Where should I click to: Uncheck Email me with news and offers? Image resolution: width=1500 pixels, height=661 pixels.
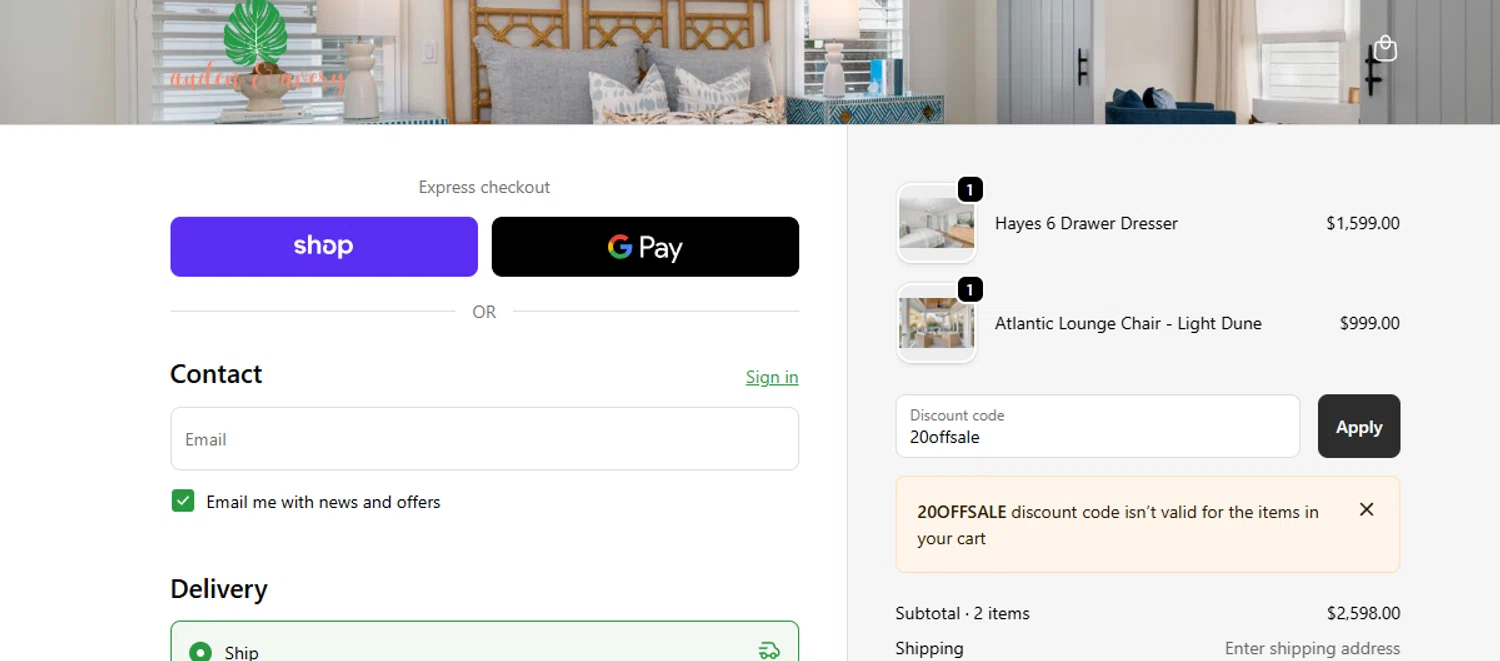point(183,501)
